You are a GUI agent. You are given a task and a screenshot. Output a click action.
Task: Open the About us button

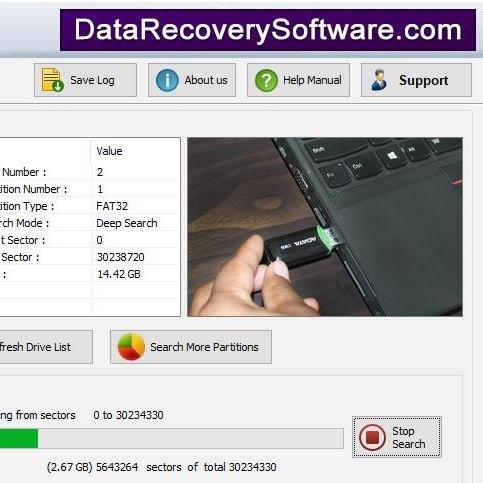point(192,80)
